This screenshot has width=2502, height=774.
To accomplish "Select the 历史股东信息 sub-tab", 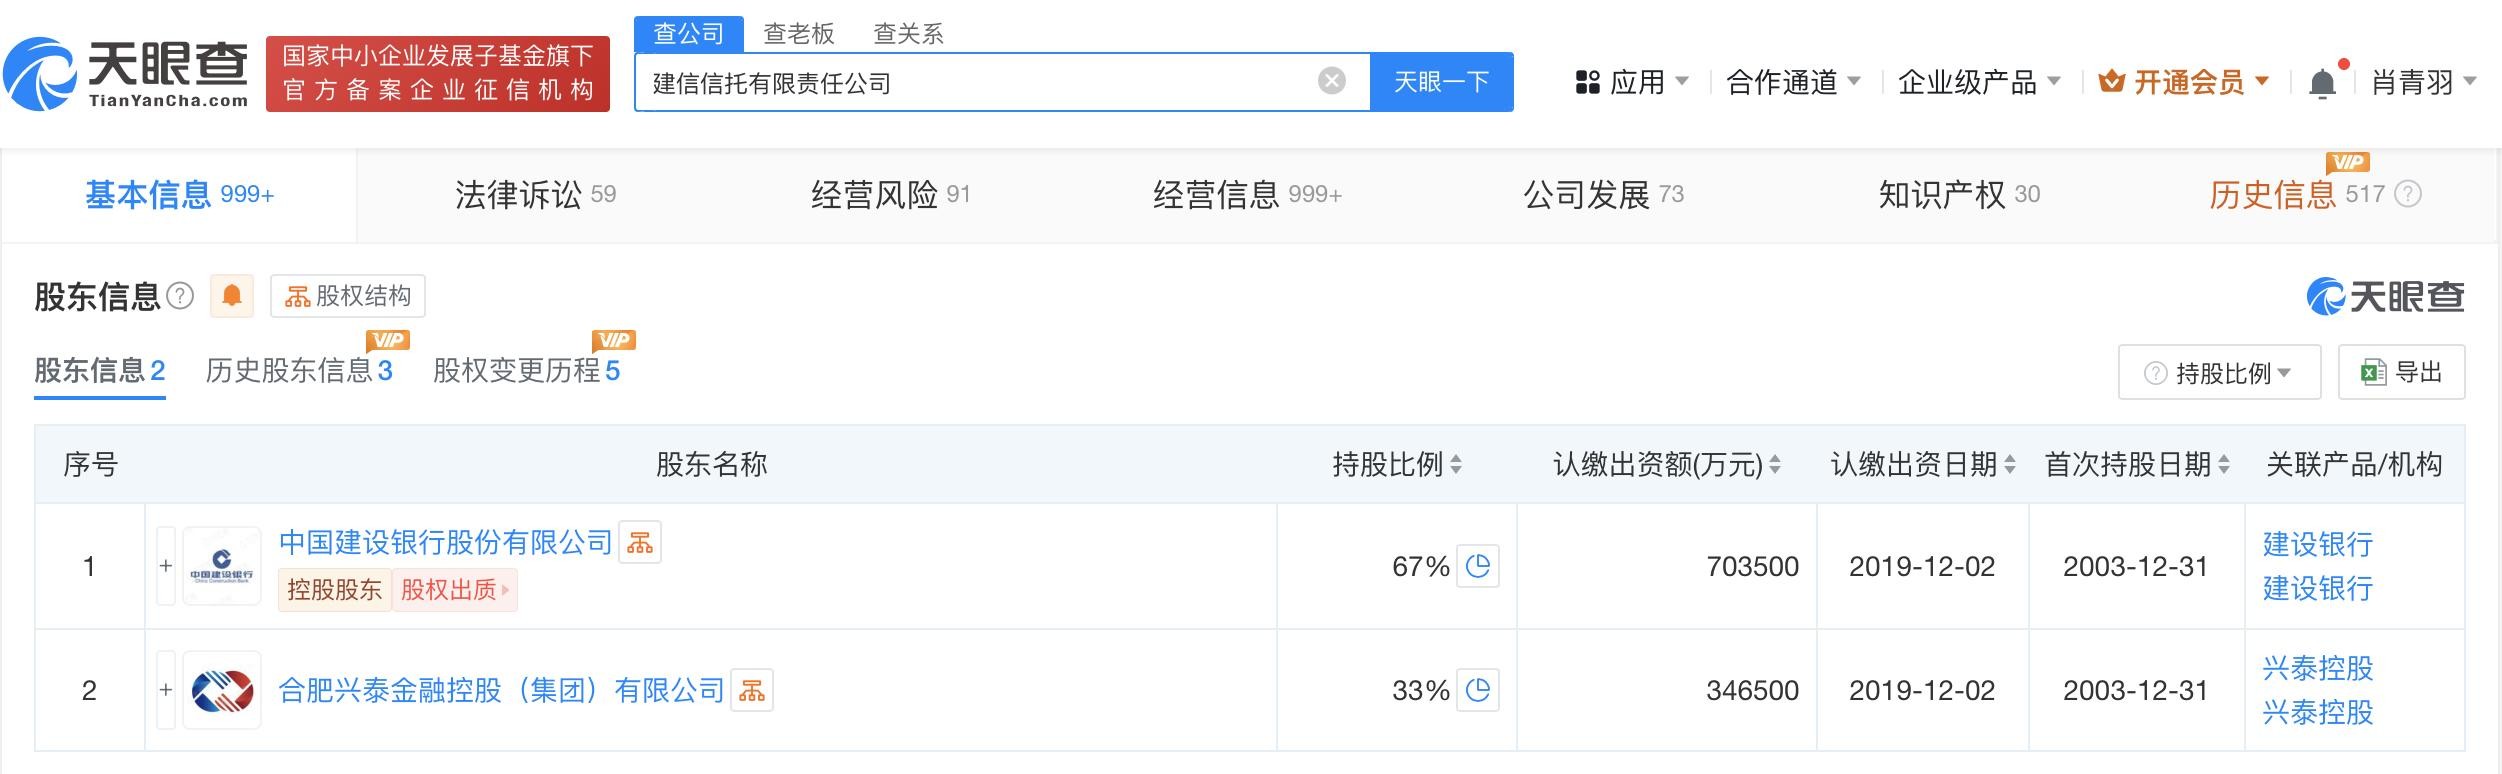I will point(298,371).
